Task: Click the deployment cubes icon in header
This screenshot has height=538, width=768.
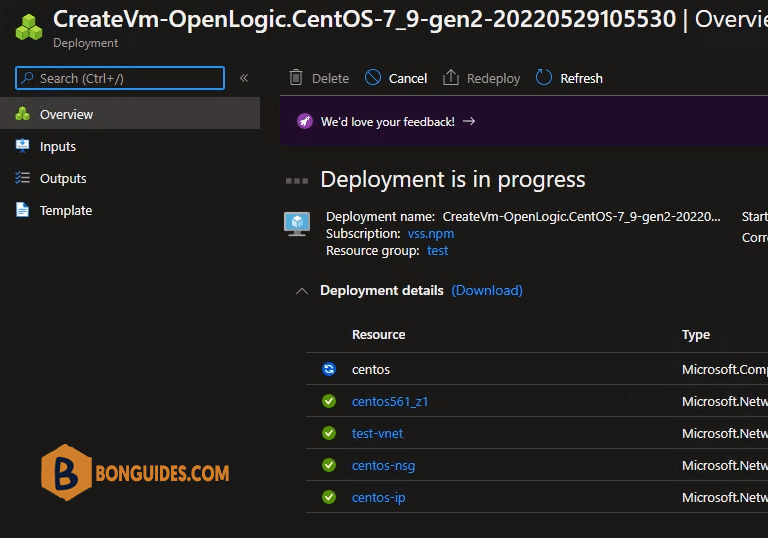Action: click(x=29, y=27)
